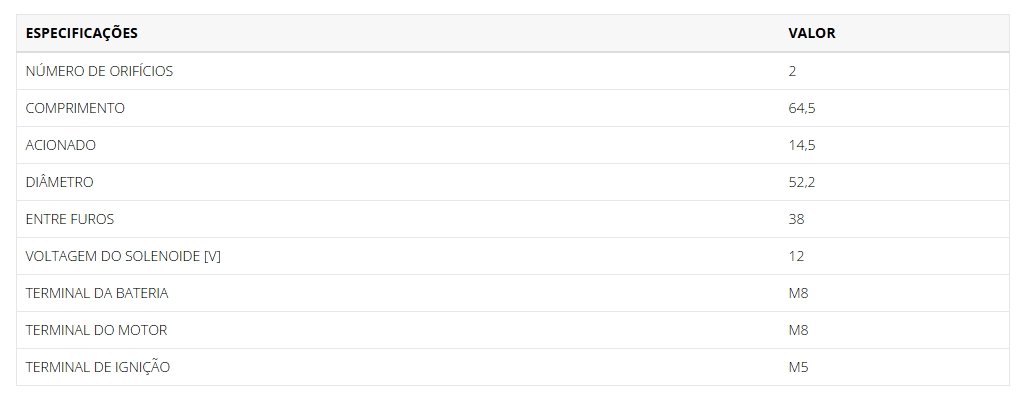Click the M8 value for terminal do motor
The image size is (1019, 398).
[799, 330]
